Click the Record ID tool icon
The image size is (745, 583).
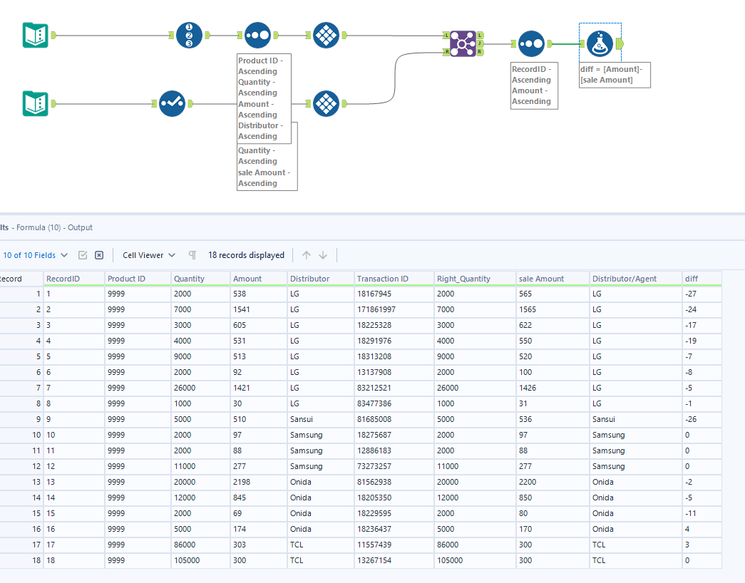click(189, 35)
